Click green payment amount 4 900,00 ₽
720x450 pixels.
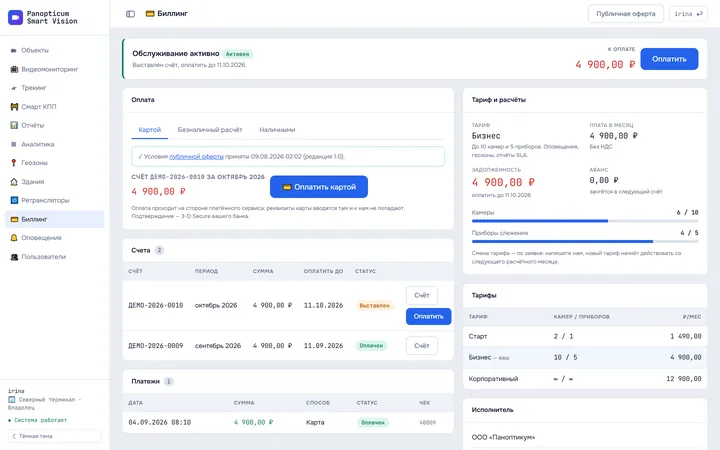tap(253, 422)
